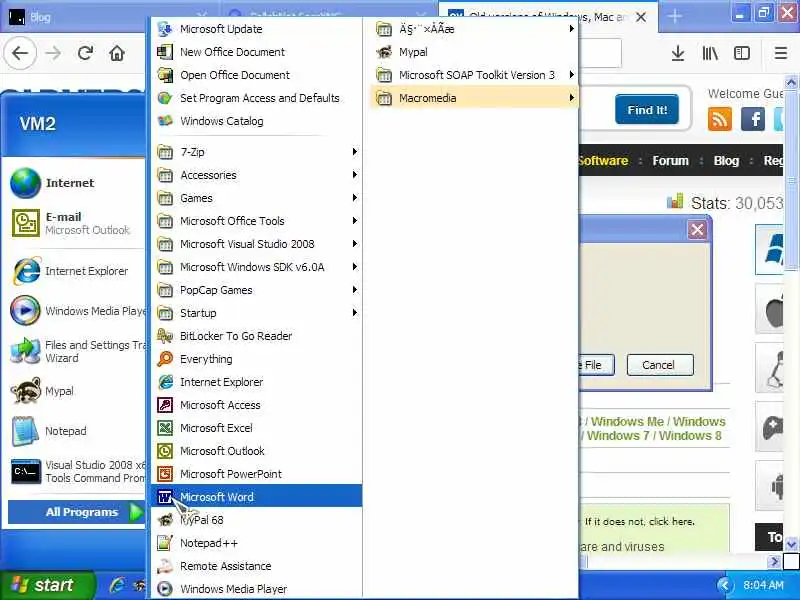800x600 pixels.
Task: Reload the page with browser refresh icon
Action: (x=85, y=53)
